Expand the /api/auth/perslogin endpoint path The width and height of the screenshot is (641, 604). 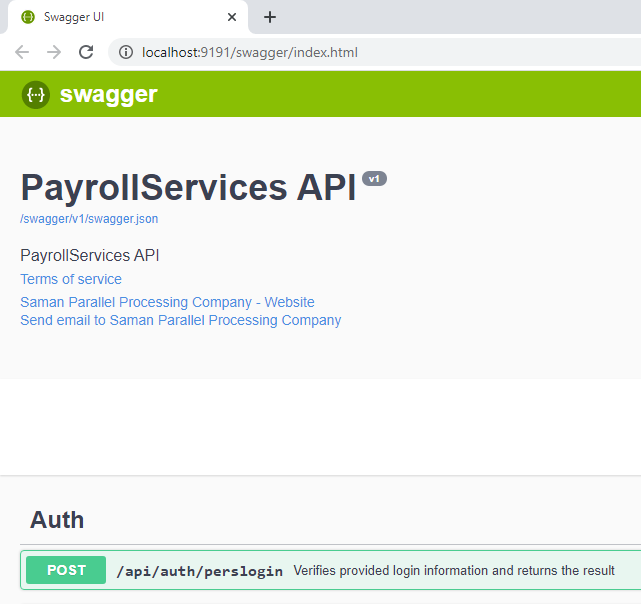click(199, 571)
